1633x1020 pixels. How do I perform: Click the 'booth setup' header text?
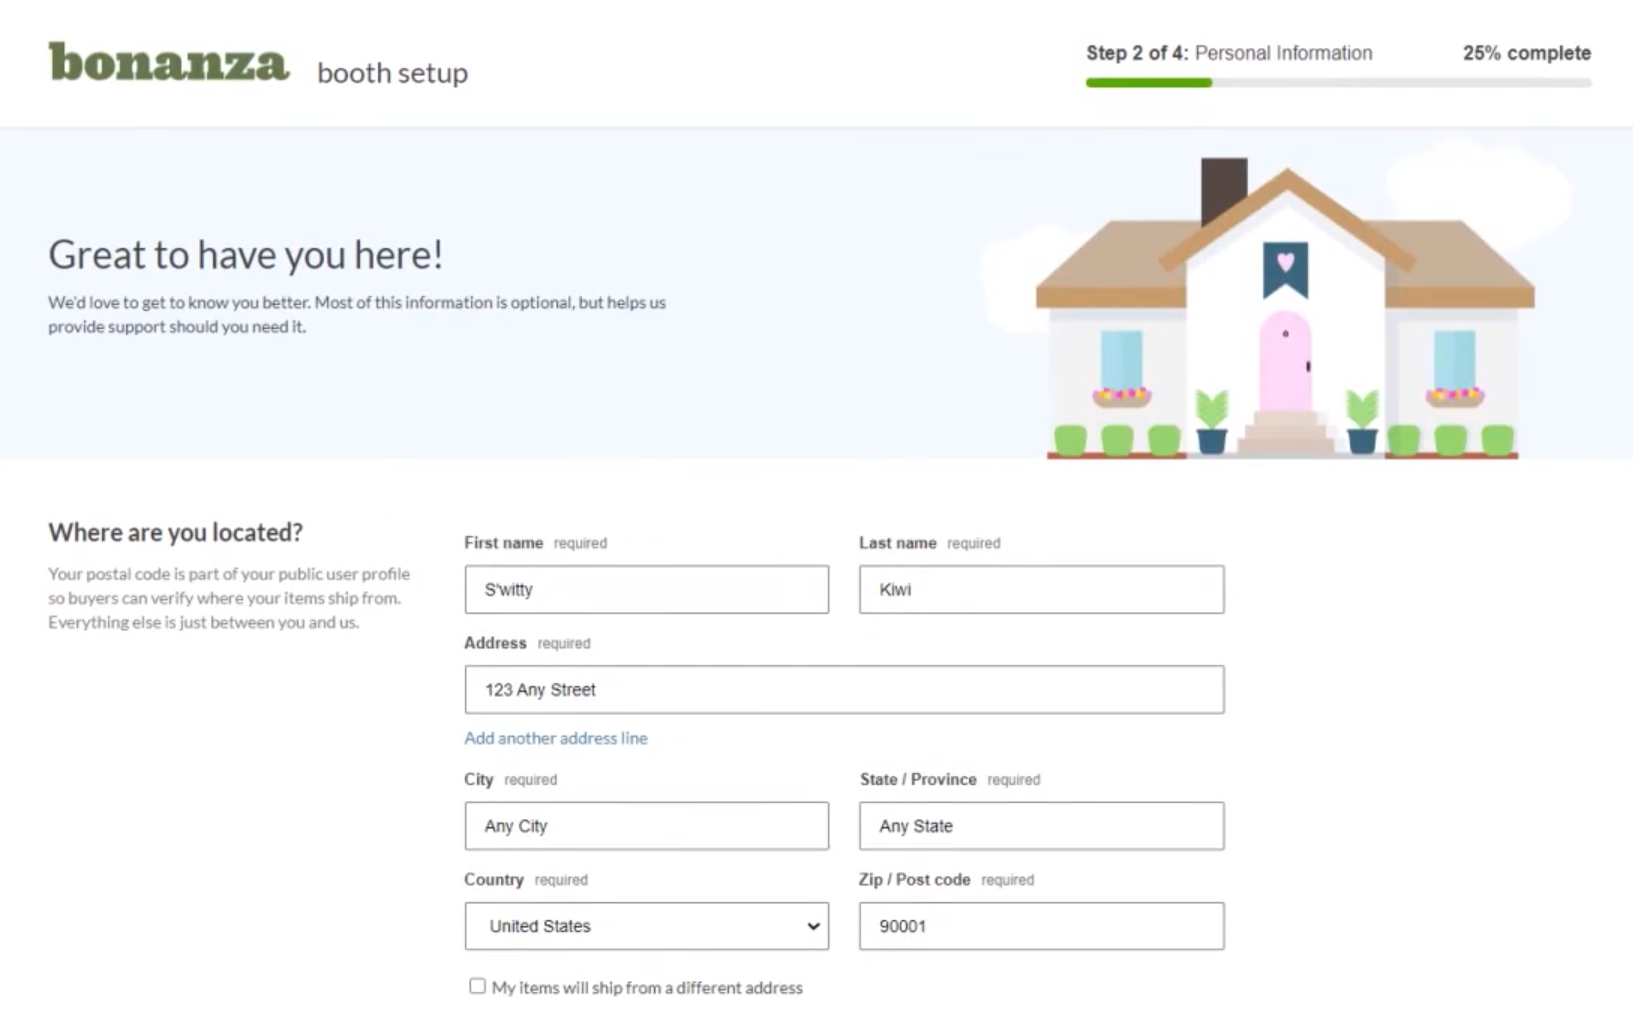coord(392,72)
